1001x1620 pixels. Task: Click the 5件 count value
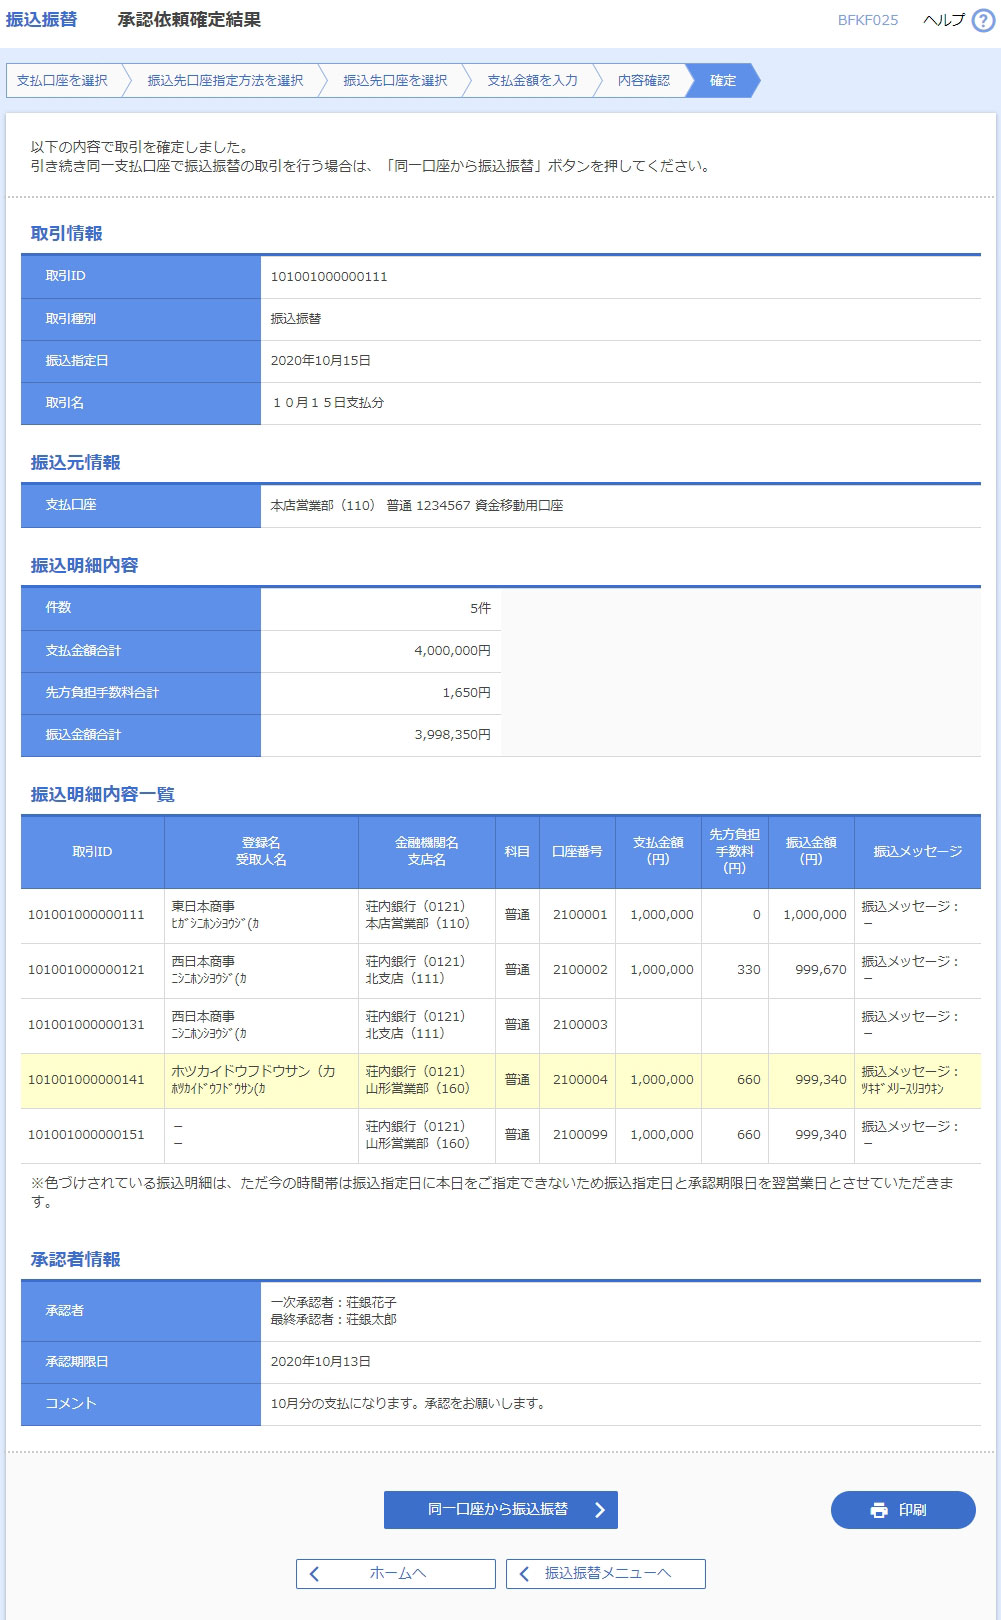pos(481,608)
